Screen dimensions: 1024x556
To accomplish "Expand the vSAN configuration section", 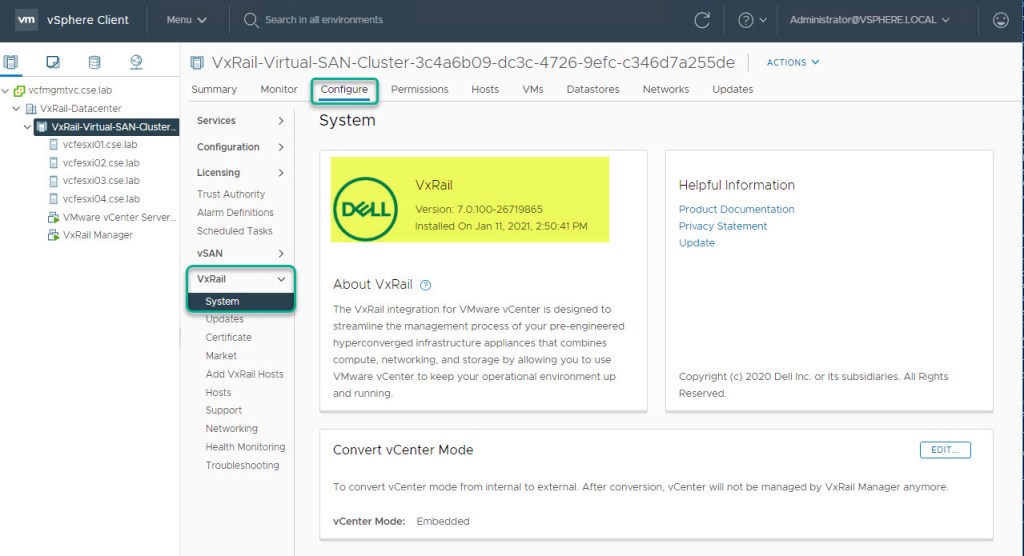I will (240, 254).
